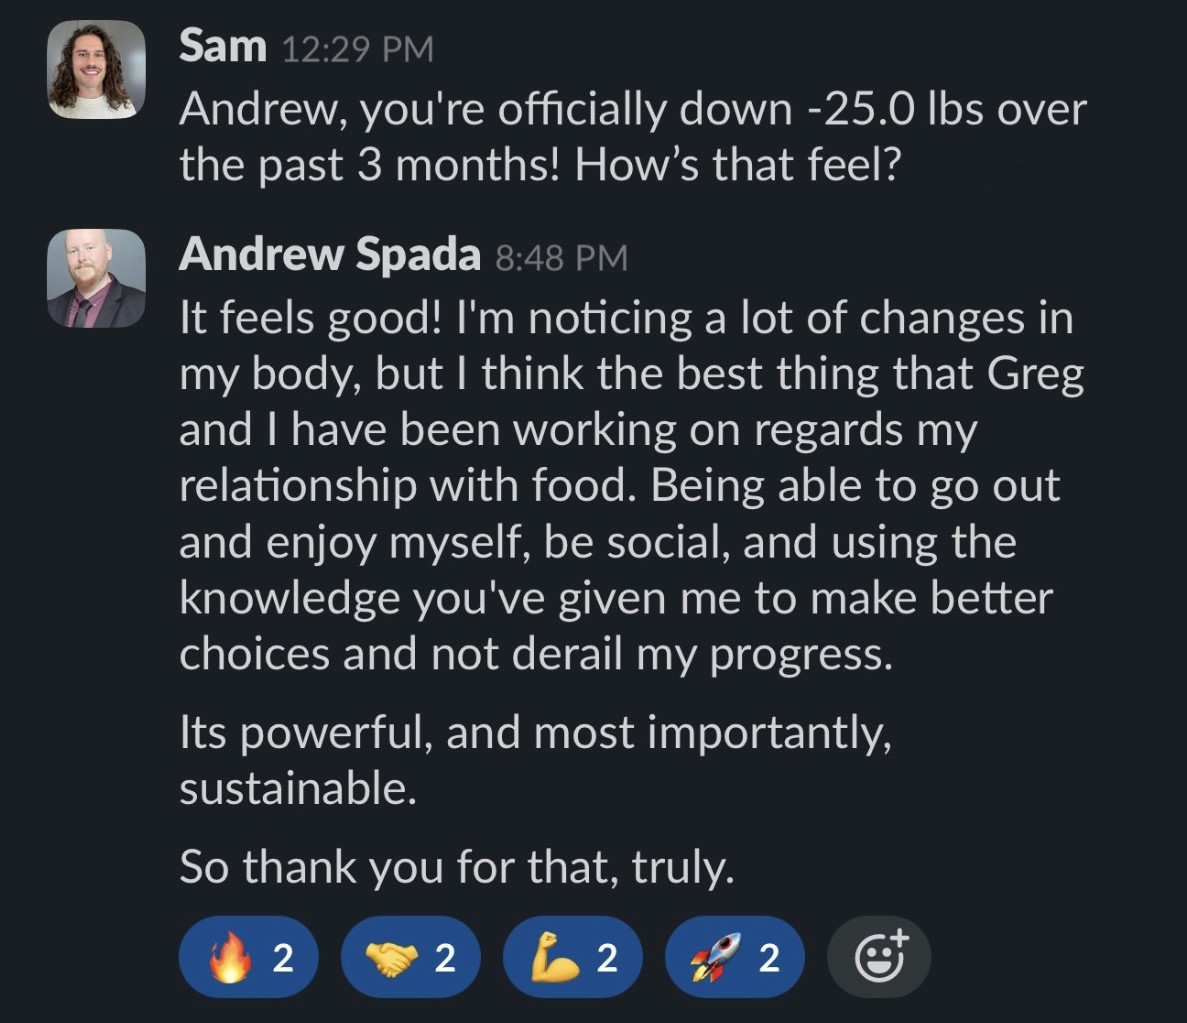Screen dimensions: 1187x1023
Task: Click the 'Its powerful, and most importantly' line
Action: (535, 733)
